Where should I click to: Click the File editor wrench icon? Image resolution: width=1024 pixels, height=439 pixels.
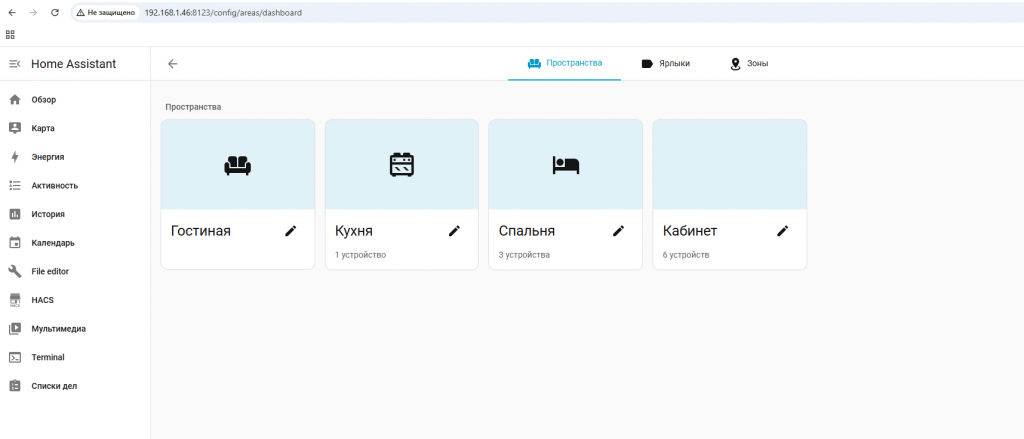[14, 271]
